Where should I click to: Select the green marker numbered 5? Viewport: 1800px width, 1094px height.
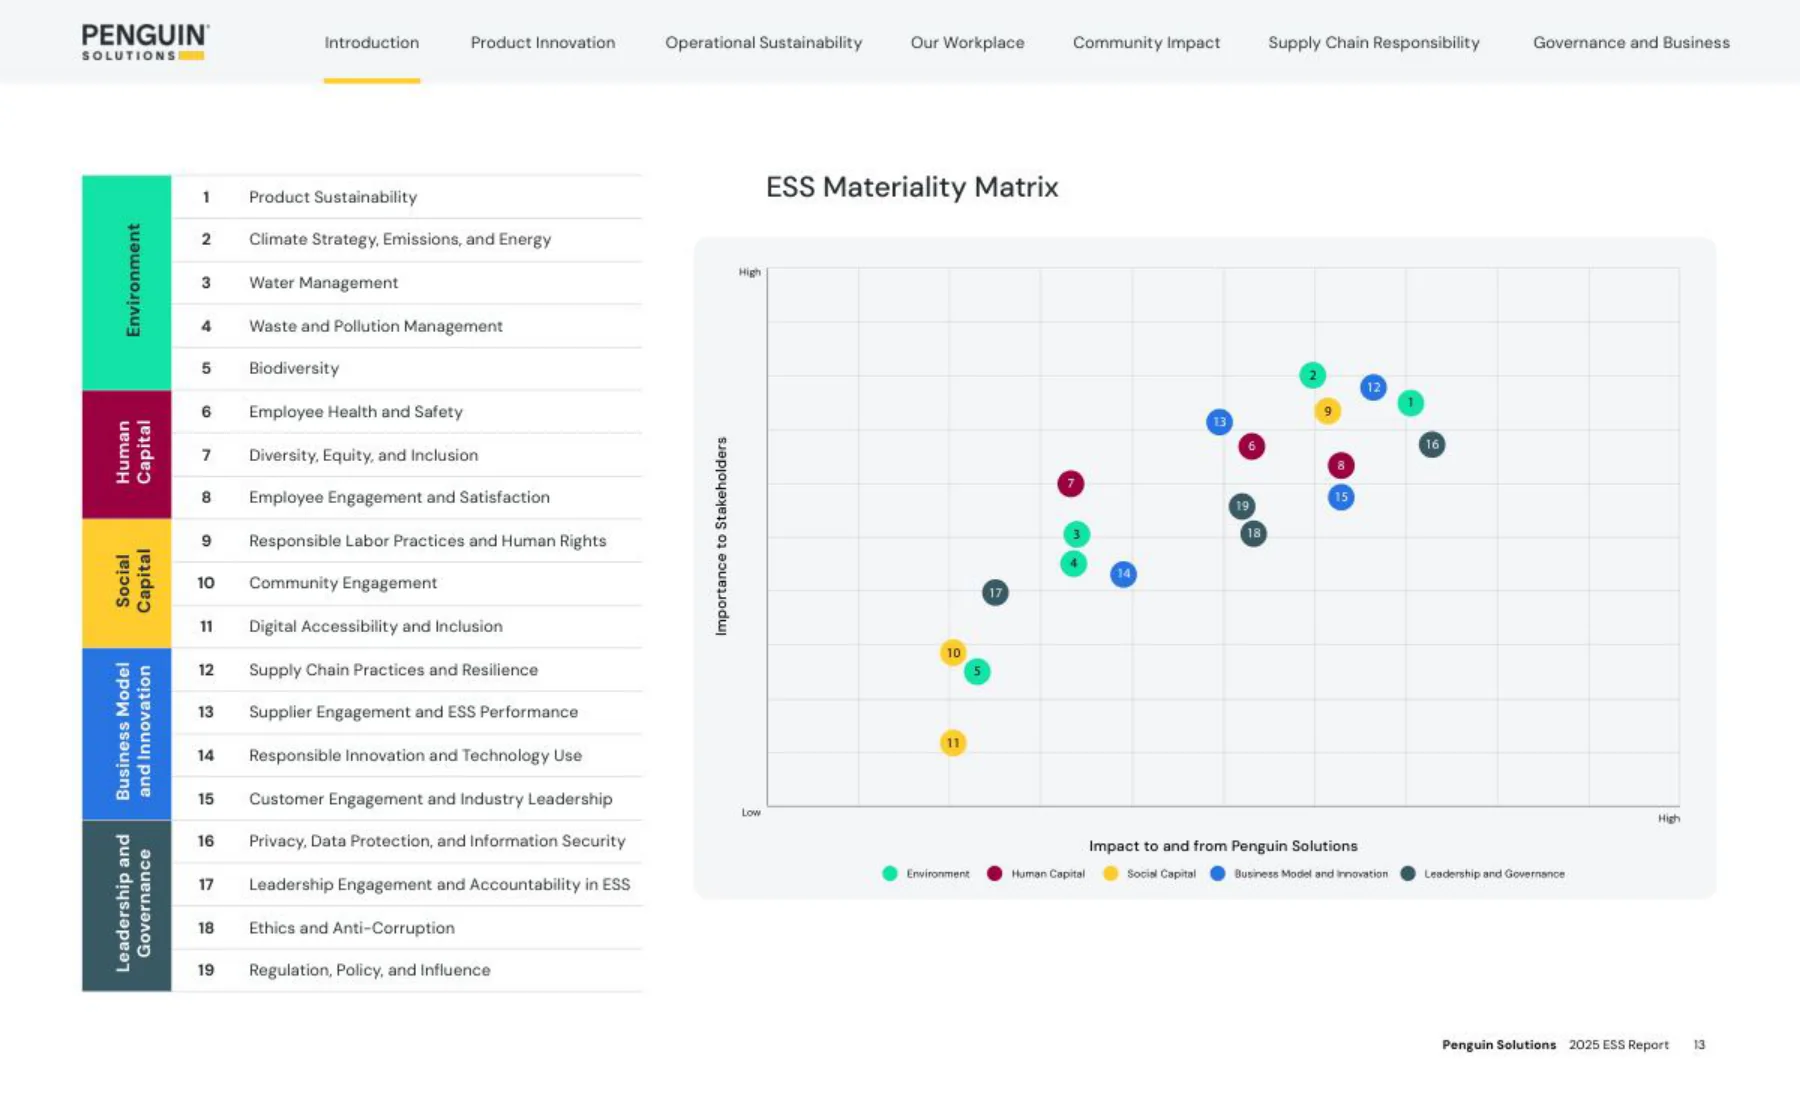pos(977,671)
